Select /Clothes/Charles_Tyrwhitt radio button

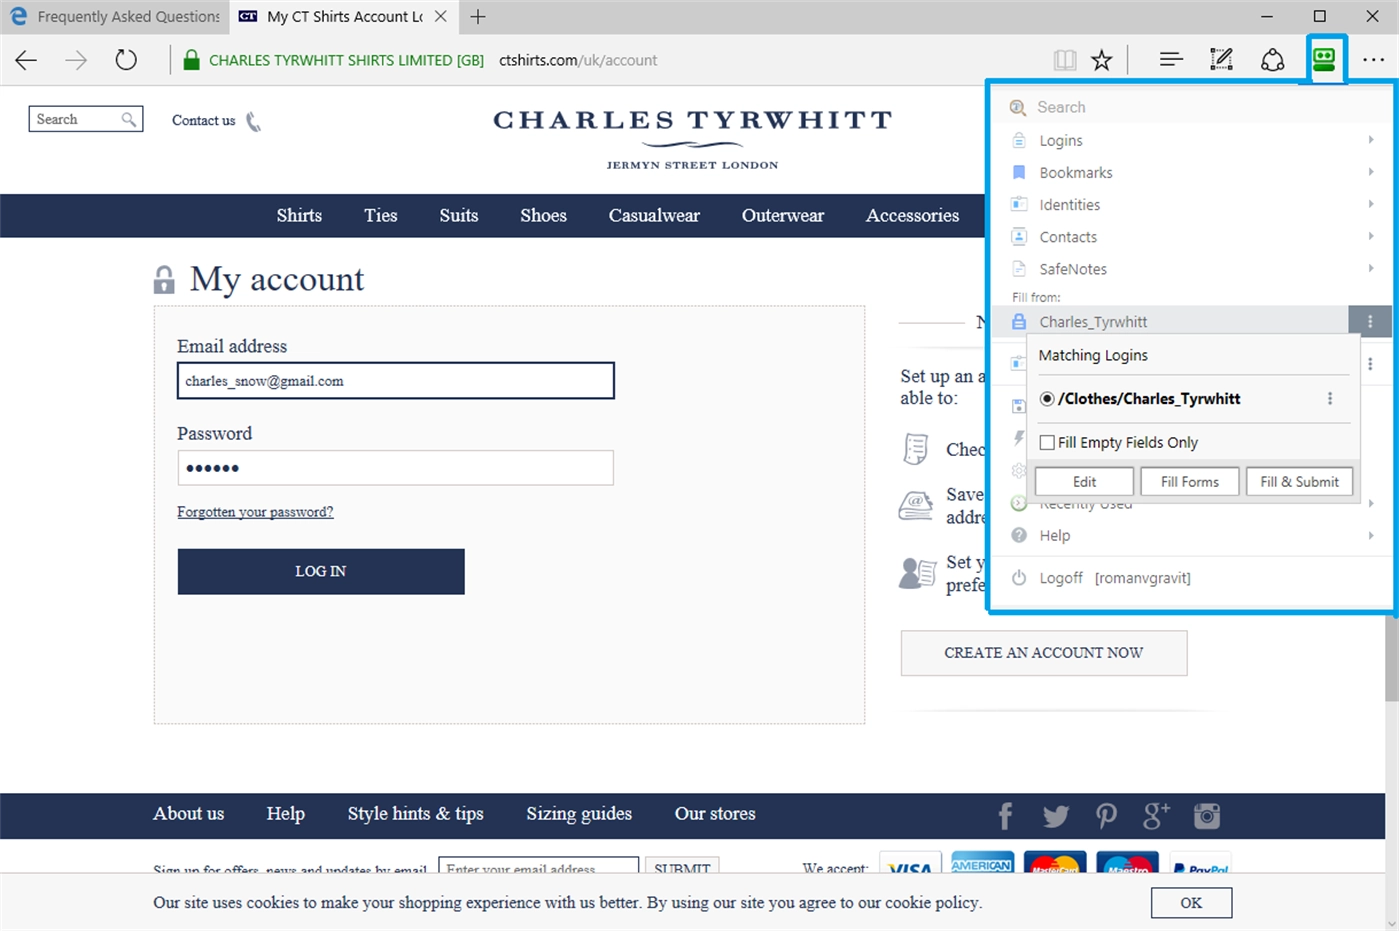(x=1047, y=398)
